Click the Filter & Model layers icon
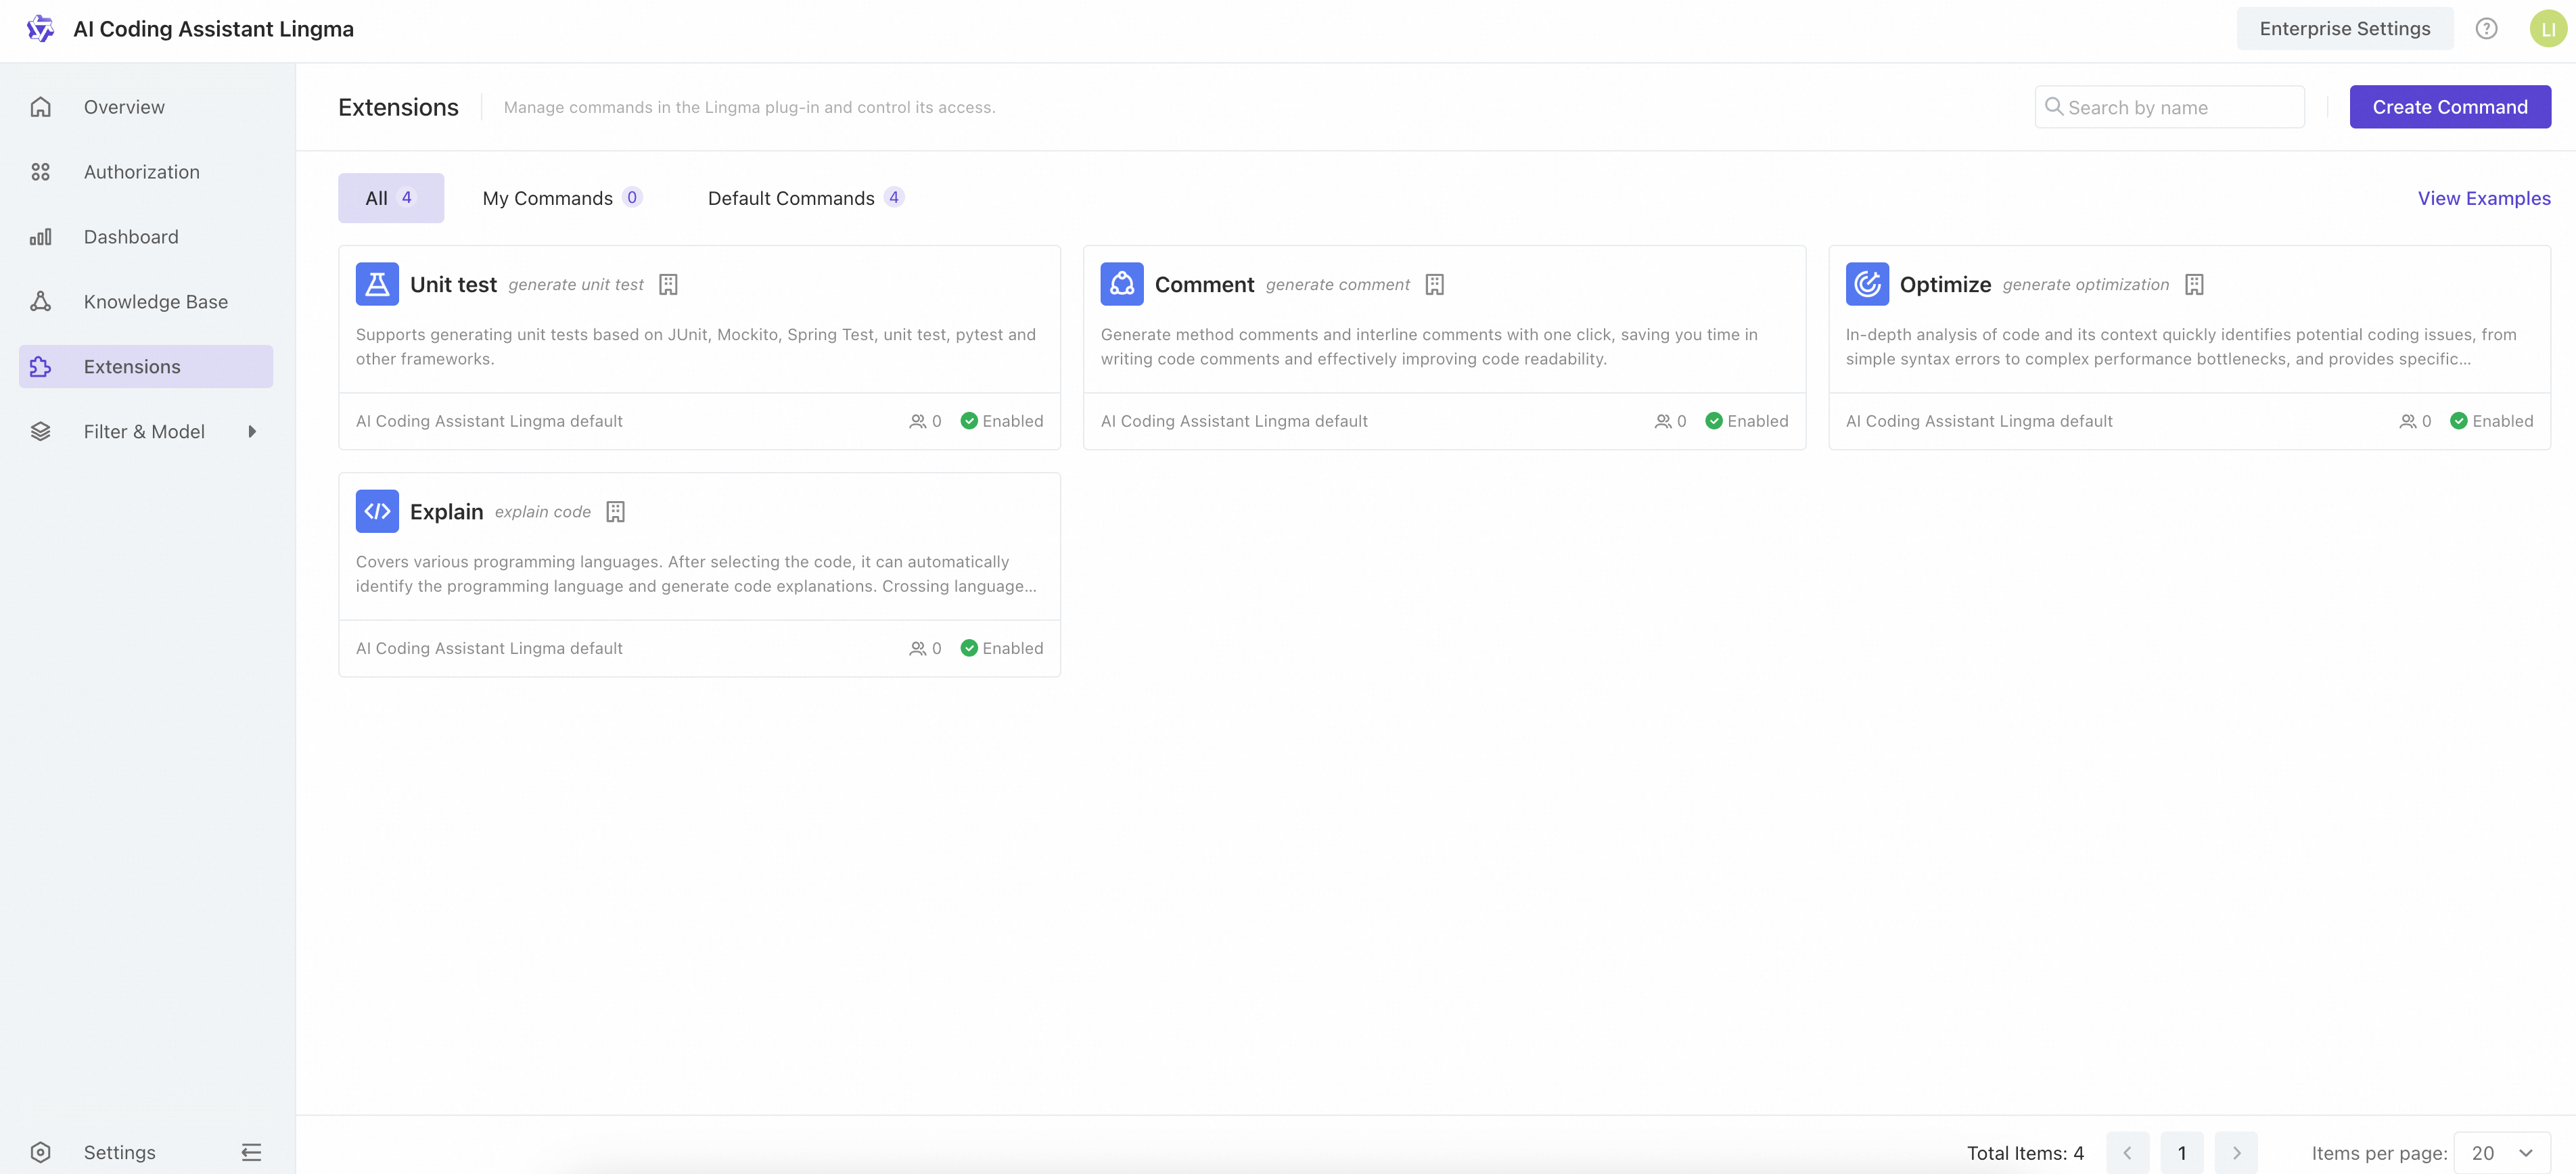Screen dimensions: 2576x1174 (x=40, y=432)
